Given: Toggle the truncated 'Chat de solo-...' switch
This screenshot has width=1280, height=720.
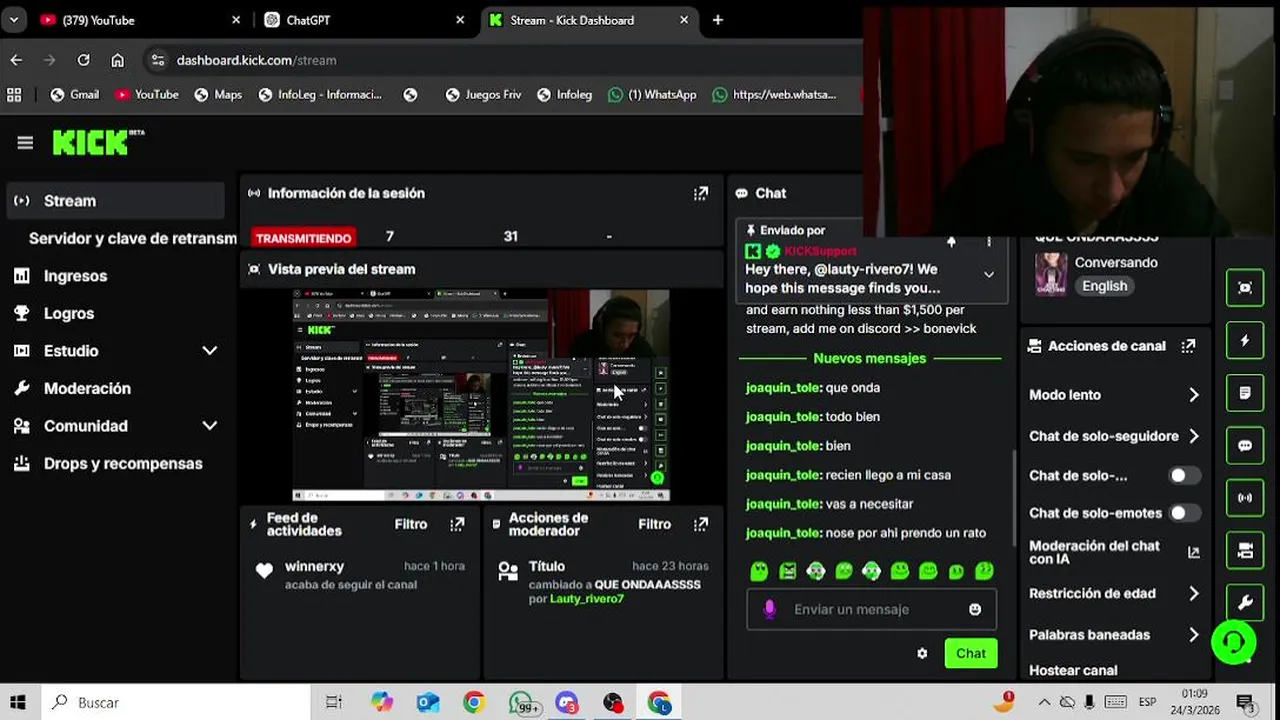Looking at the screenshot, I should tap(1184, 476).
